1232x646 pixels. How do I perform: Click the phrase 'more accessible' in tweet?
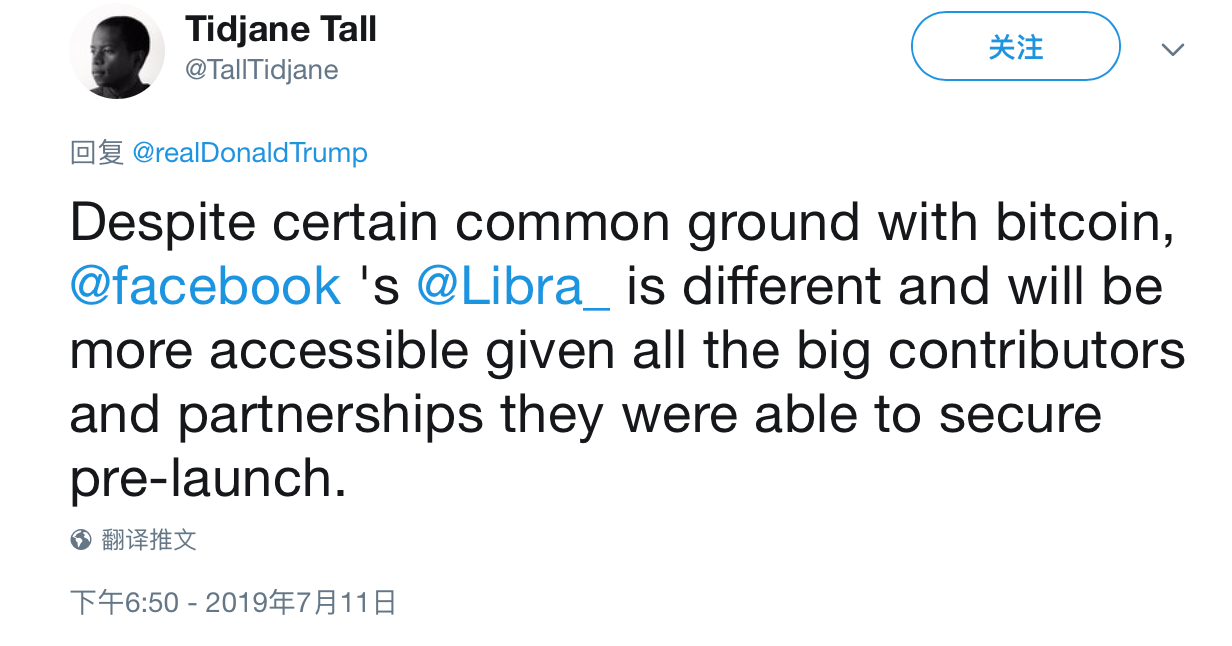click(x=269, y=351)
